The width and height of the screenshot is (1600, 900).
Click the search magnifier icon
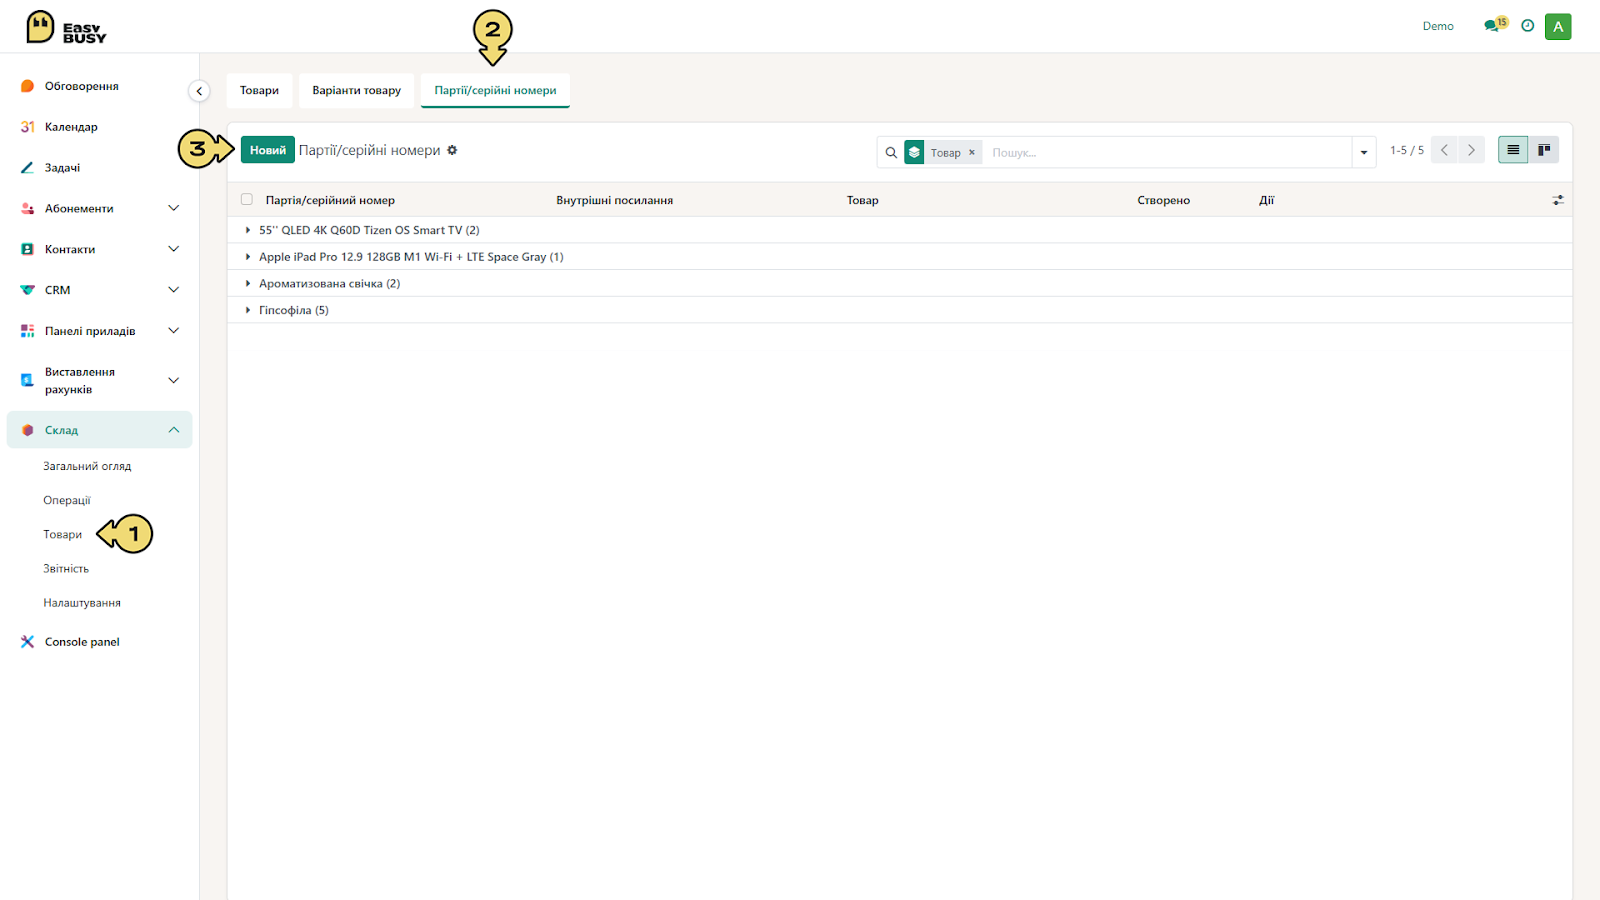(891, 153)
